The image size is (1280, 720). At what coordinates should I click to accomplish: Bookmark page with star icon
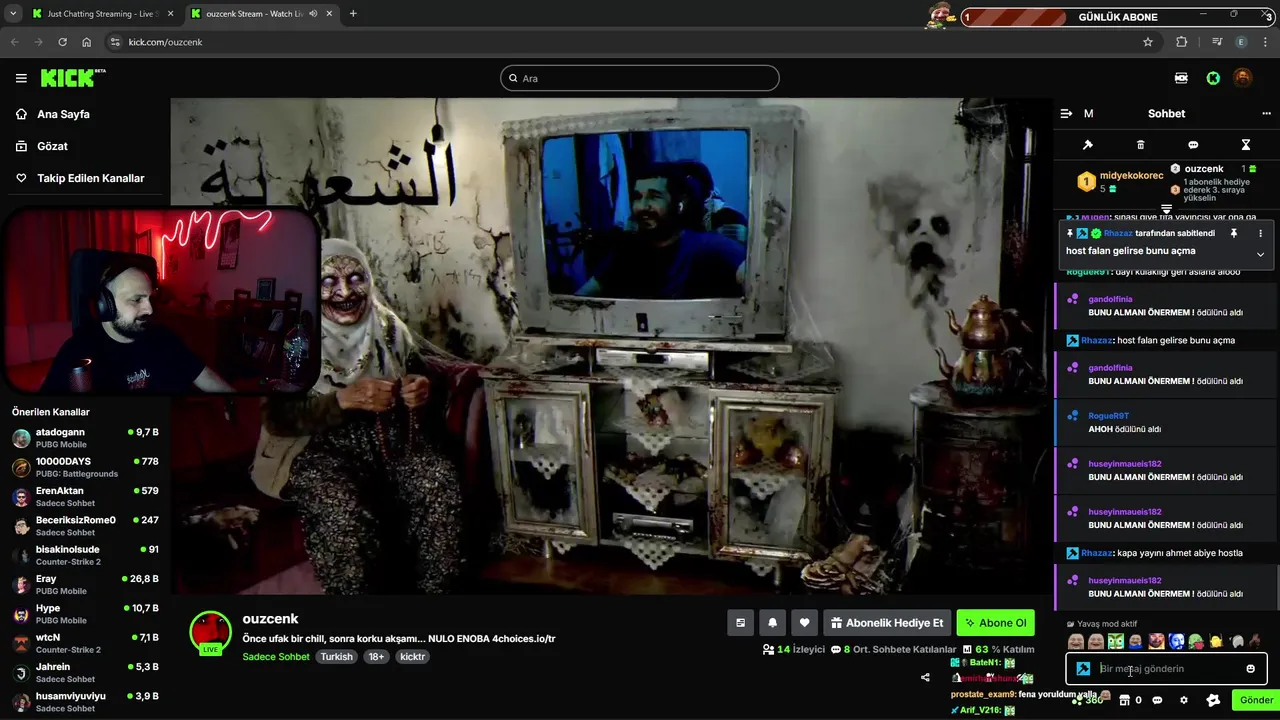coord(1148,42)
